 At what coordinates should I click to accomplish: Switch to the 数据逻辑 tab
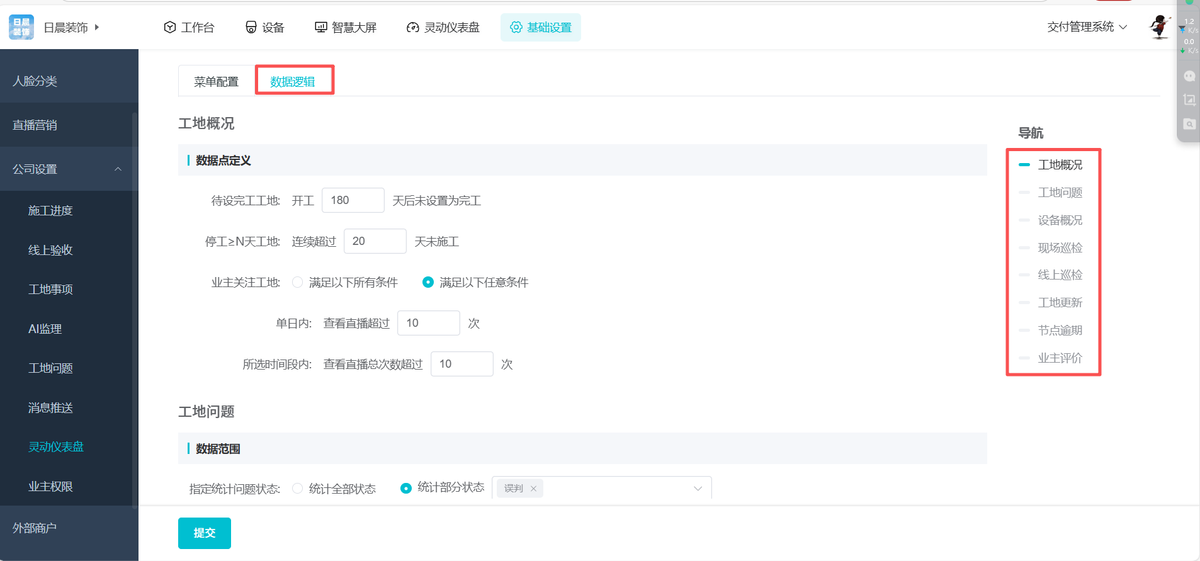tap(293, 82)
